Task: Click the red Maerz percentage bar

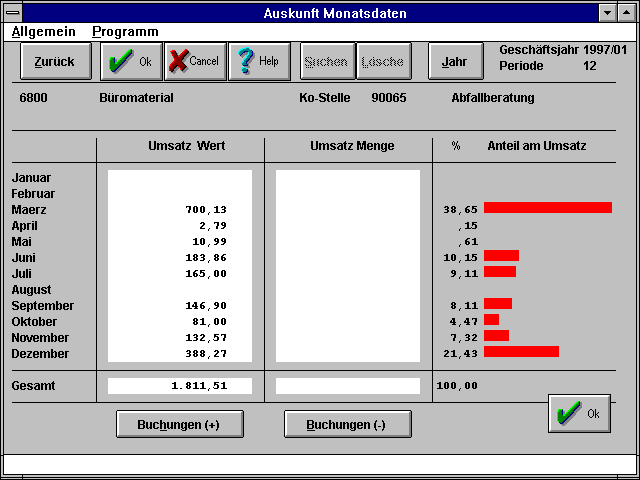Action: click(x=547, y=208)
